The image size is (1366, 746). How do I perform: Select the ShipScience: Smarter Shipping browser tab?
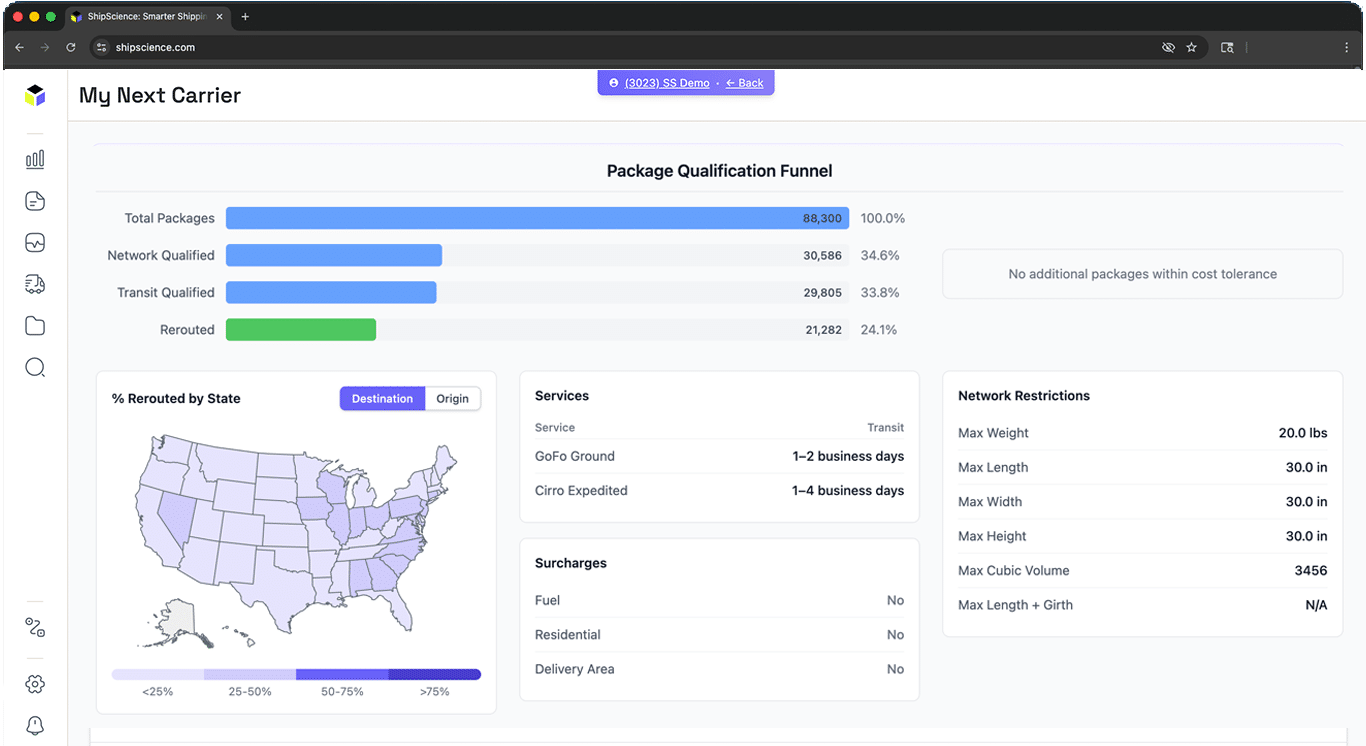pos(145,16)
